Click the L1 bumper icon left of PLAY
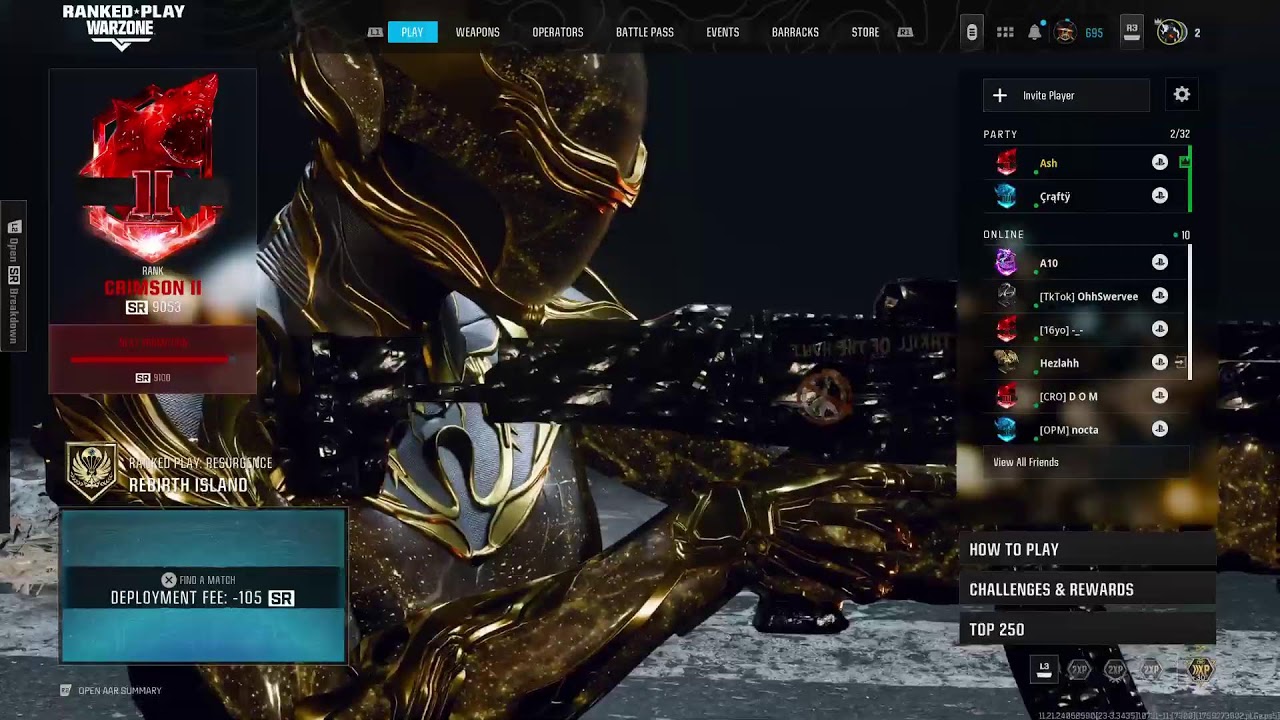This screenshot has width=1280, height=720. tap(375, 32)
